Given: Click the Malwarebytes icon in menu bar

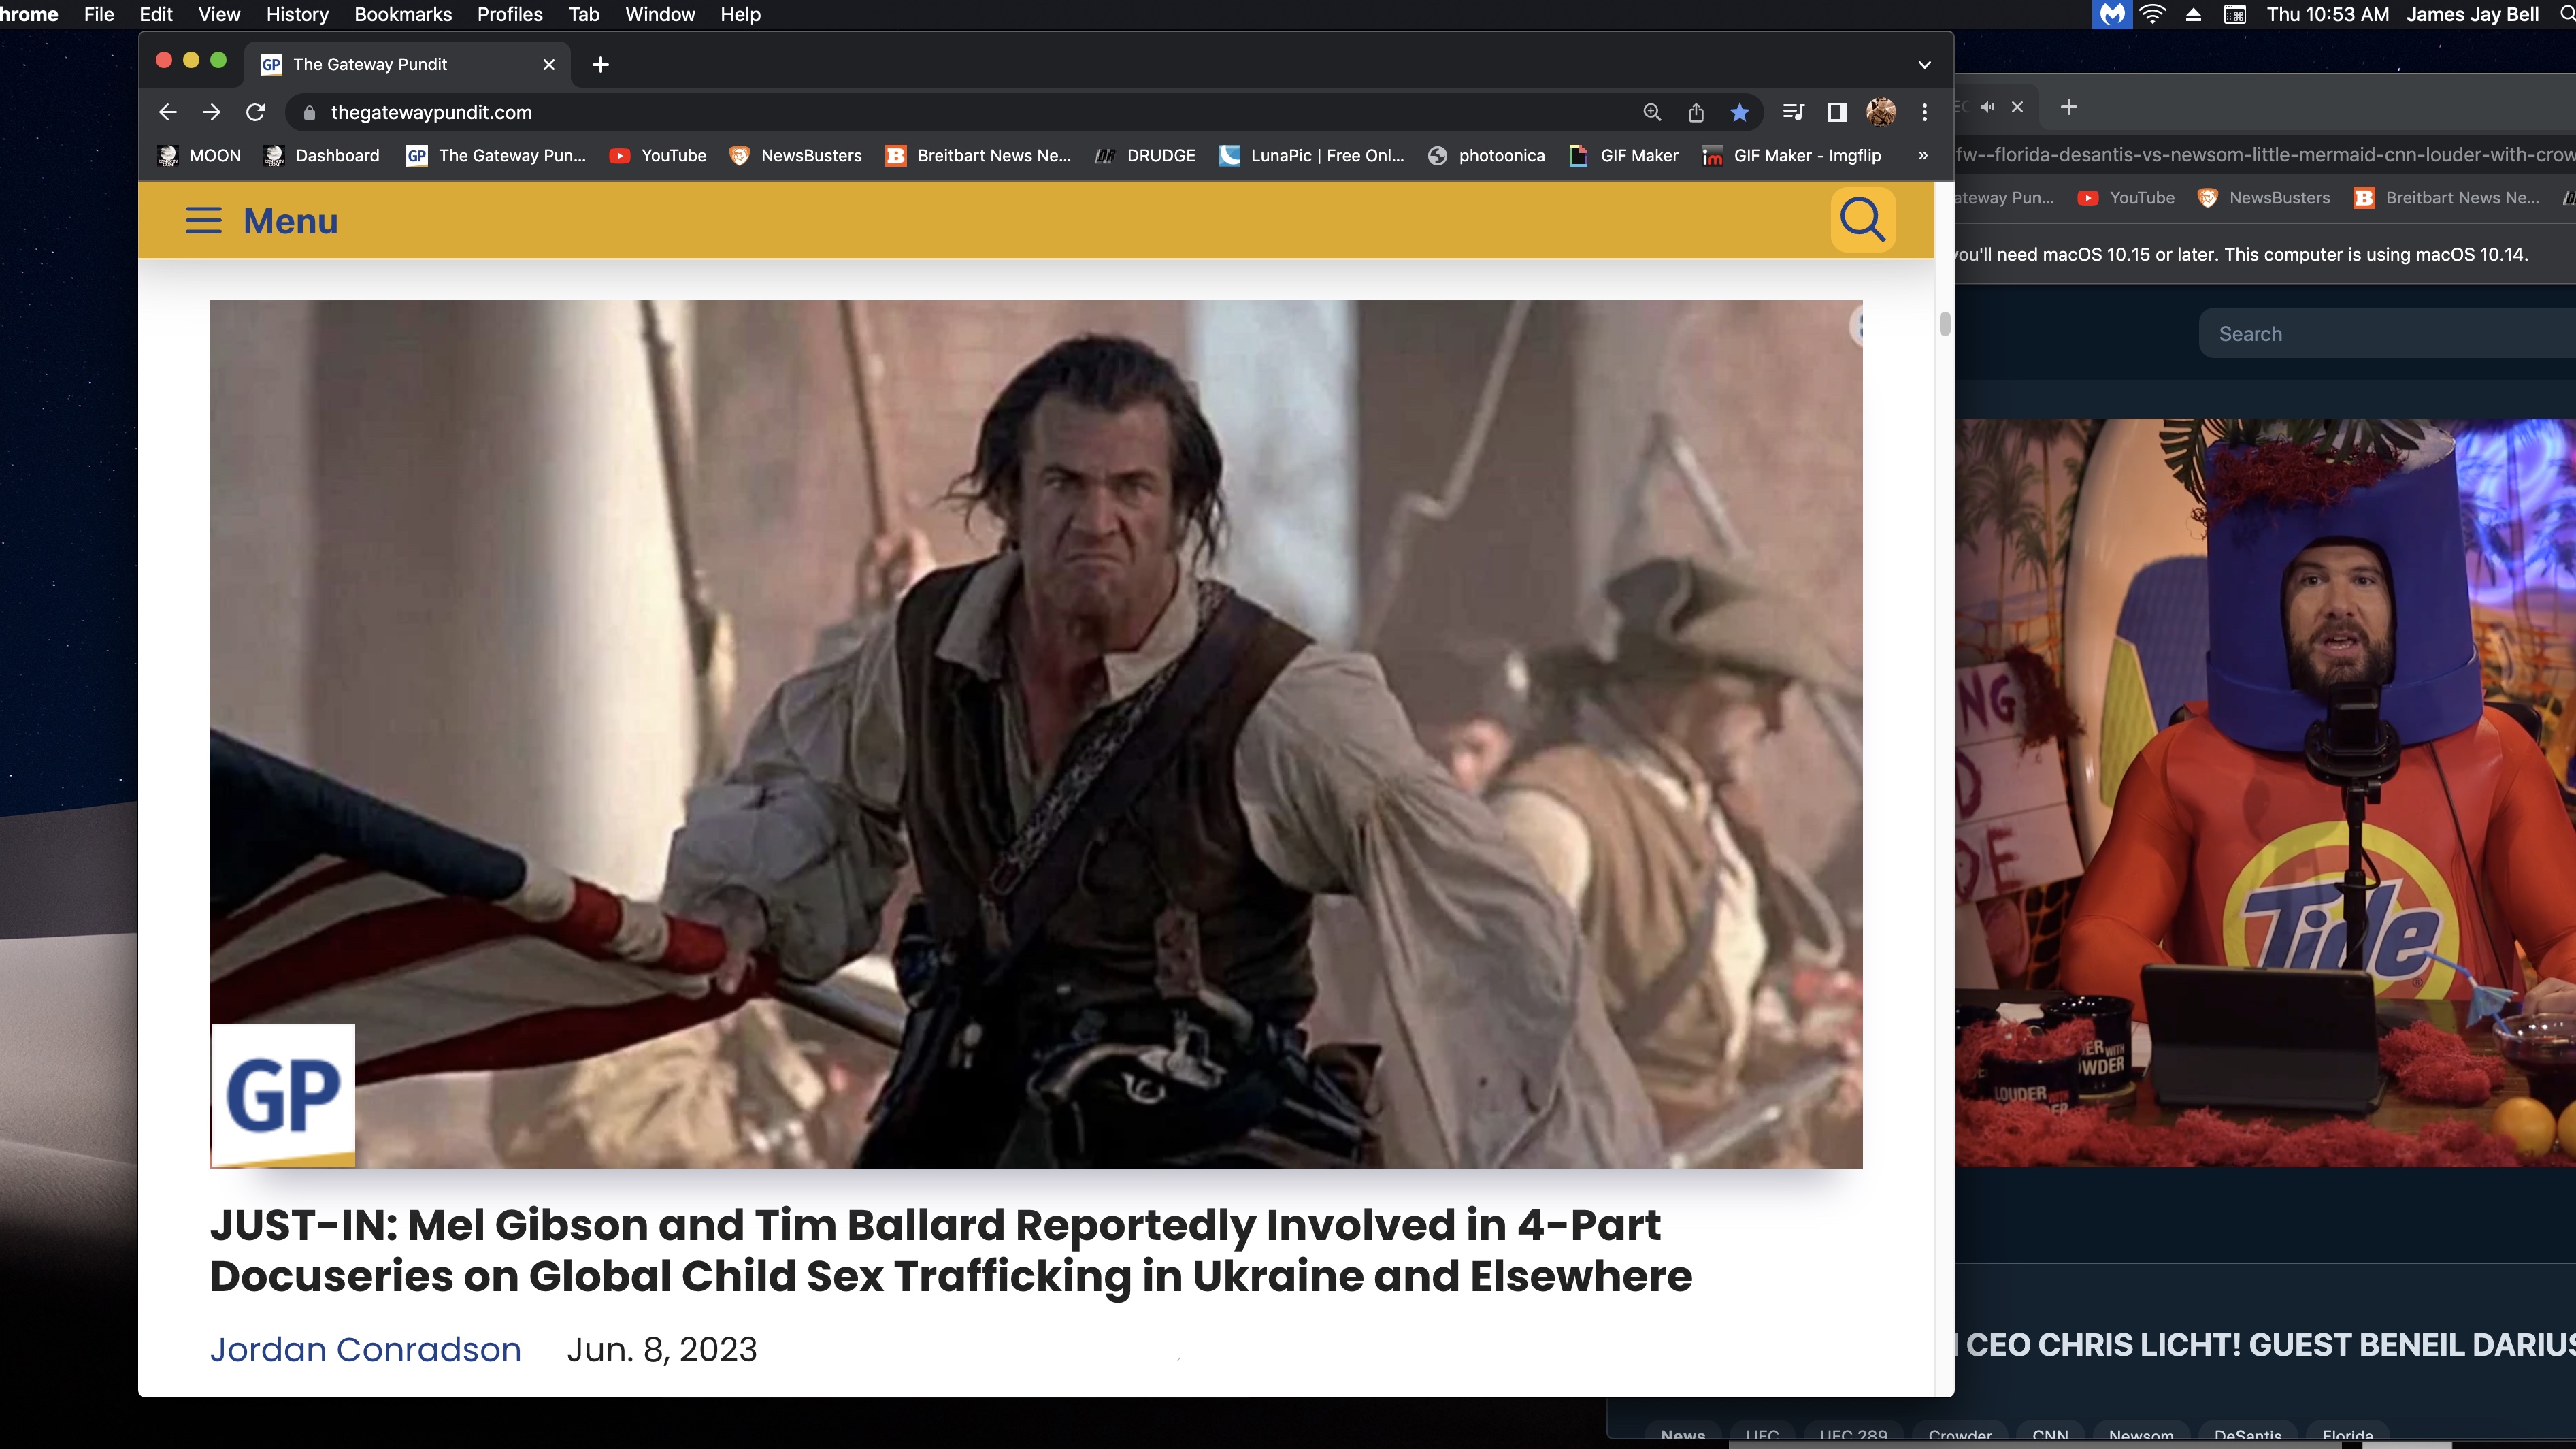Looking at the screenshot, I should pos(2111,14).
